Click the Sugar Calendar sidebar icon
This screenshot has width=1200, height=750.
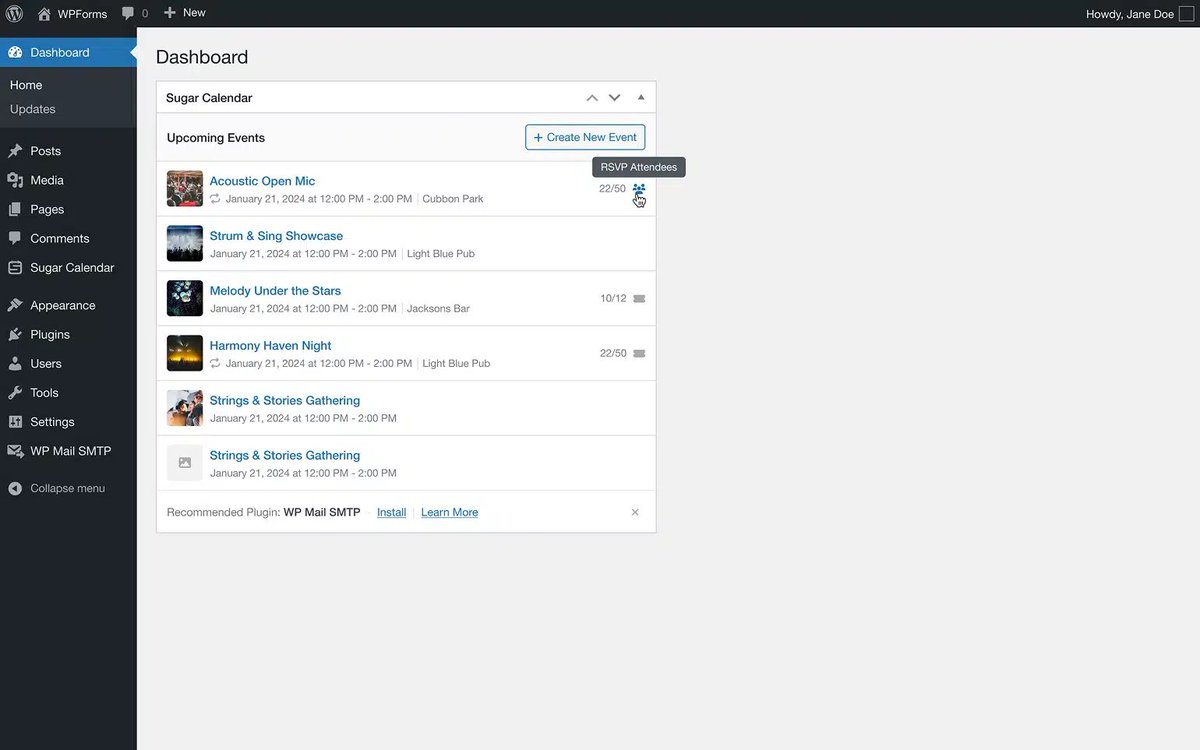coord(15,268)
